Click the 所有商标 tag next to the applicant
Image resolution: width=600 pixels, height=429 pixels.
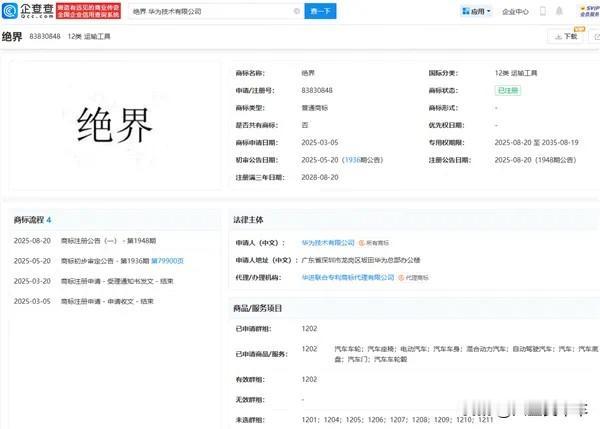tap(374, 243)
